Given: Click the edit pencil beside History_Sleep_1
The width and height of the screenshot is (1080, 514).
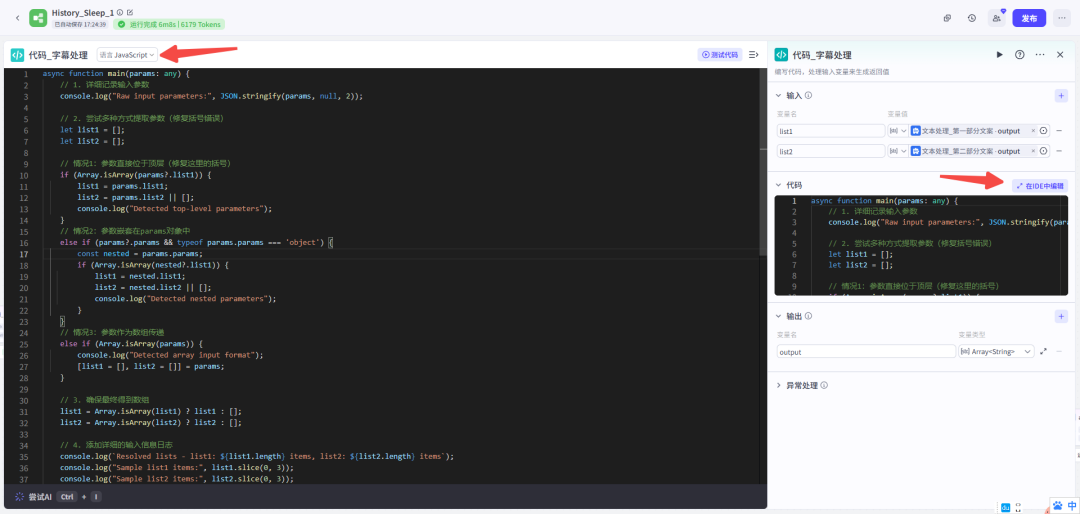Looking at the screenshot, I should pos(129,12).
